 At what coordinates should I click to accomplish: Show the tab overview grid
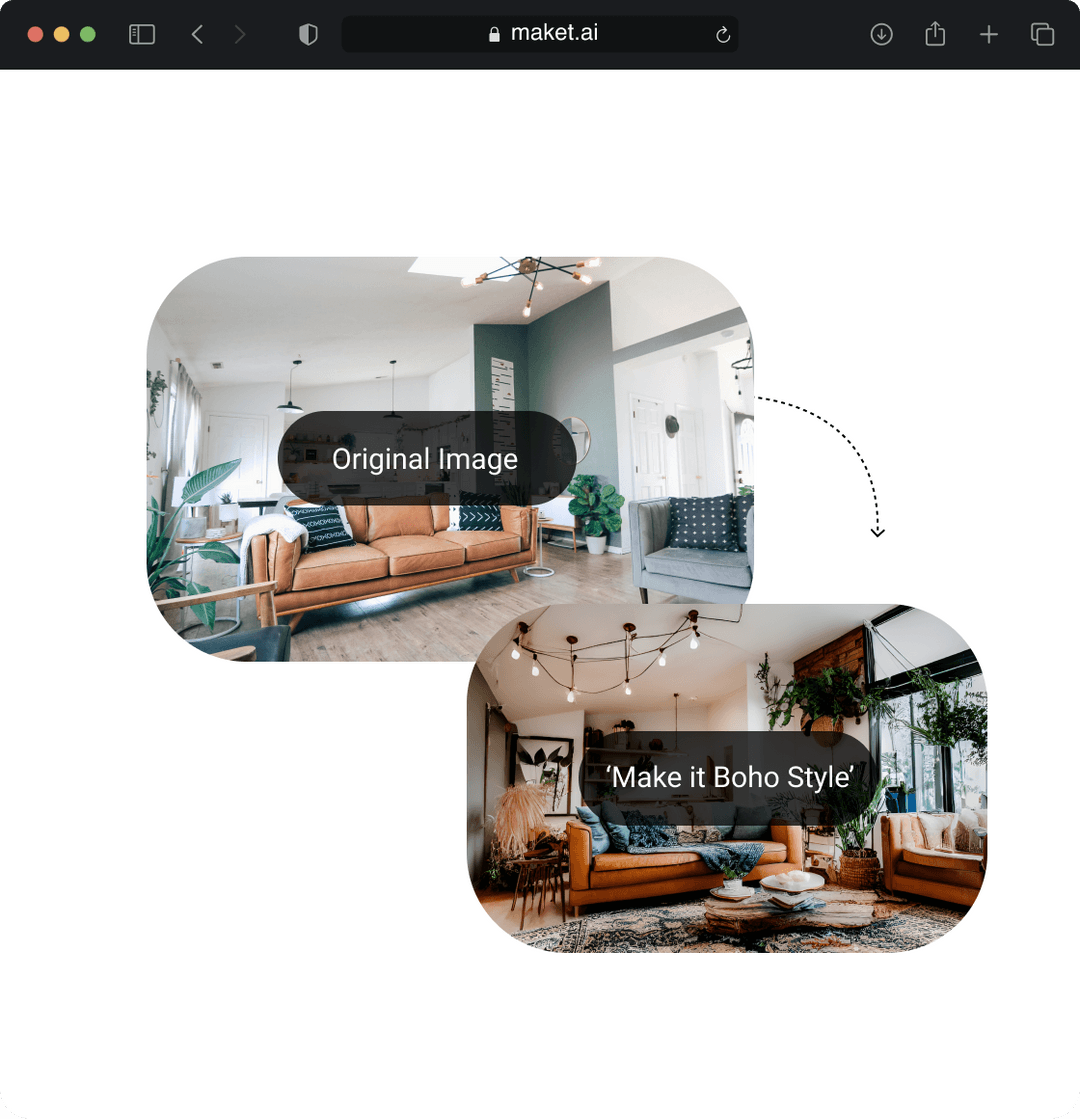[x=1041, y=33]
